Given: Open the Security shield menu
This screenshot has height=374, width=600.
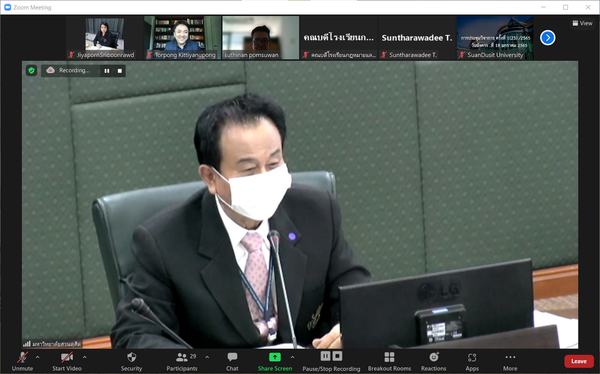Looking at the screenshot, I should coord(131,362).
